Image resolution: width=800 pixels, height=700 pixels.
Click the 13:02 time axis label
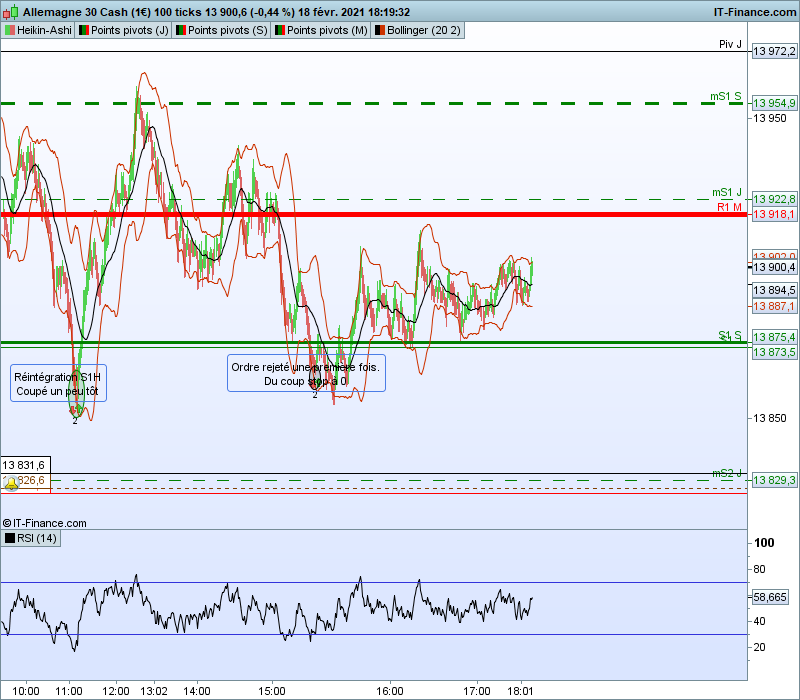click(154, 691)
